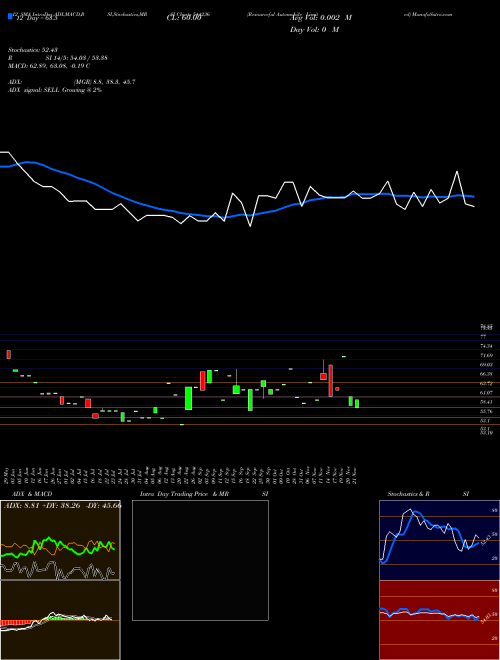Image resolution: width=500 pixels, height=660 pixels.
Task: Click the last green candlestick on the chart
Action: tap(357, 404)
